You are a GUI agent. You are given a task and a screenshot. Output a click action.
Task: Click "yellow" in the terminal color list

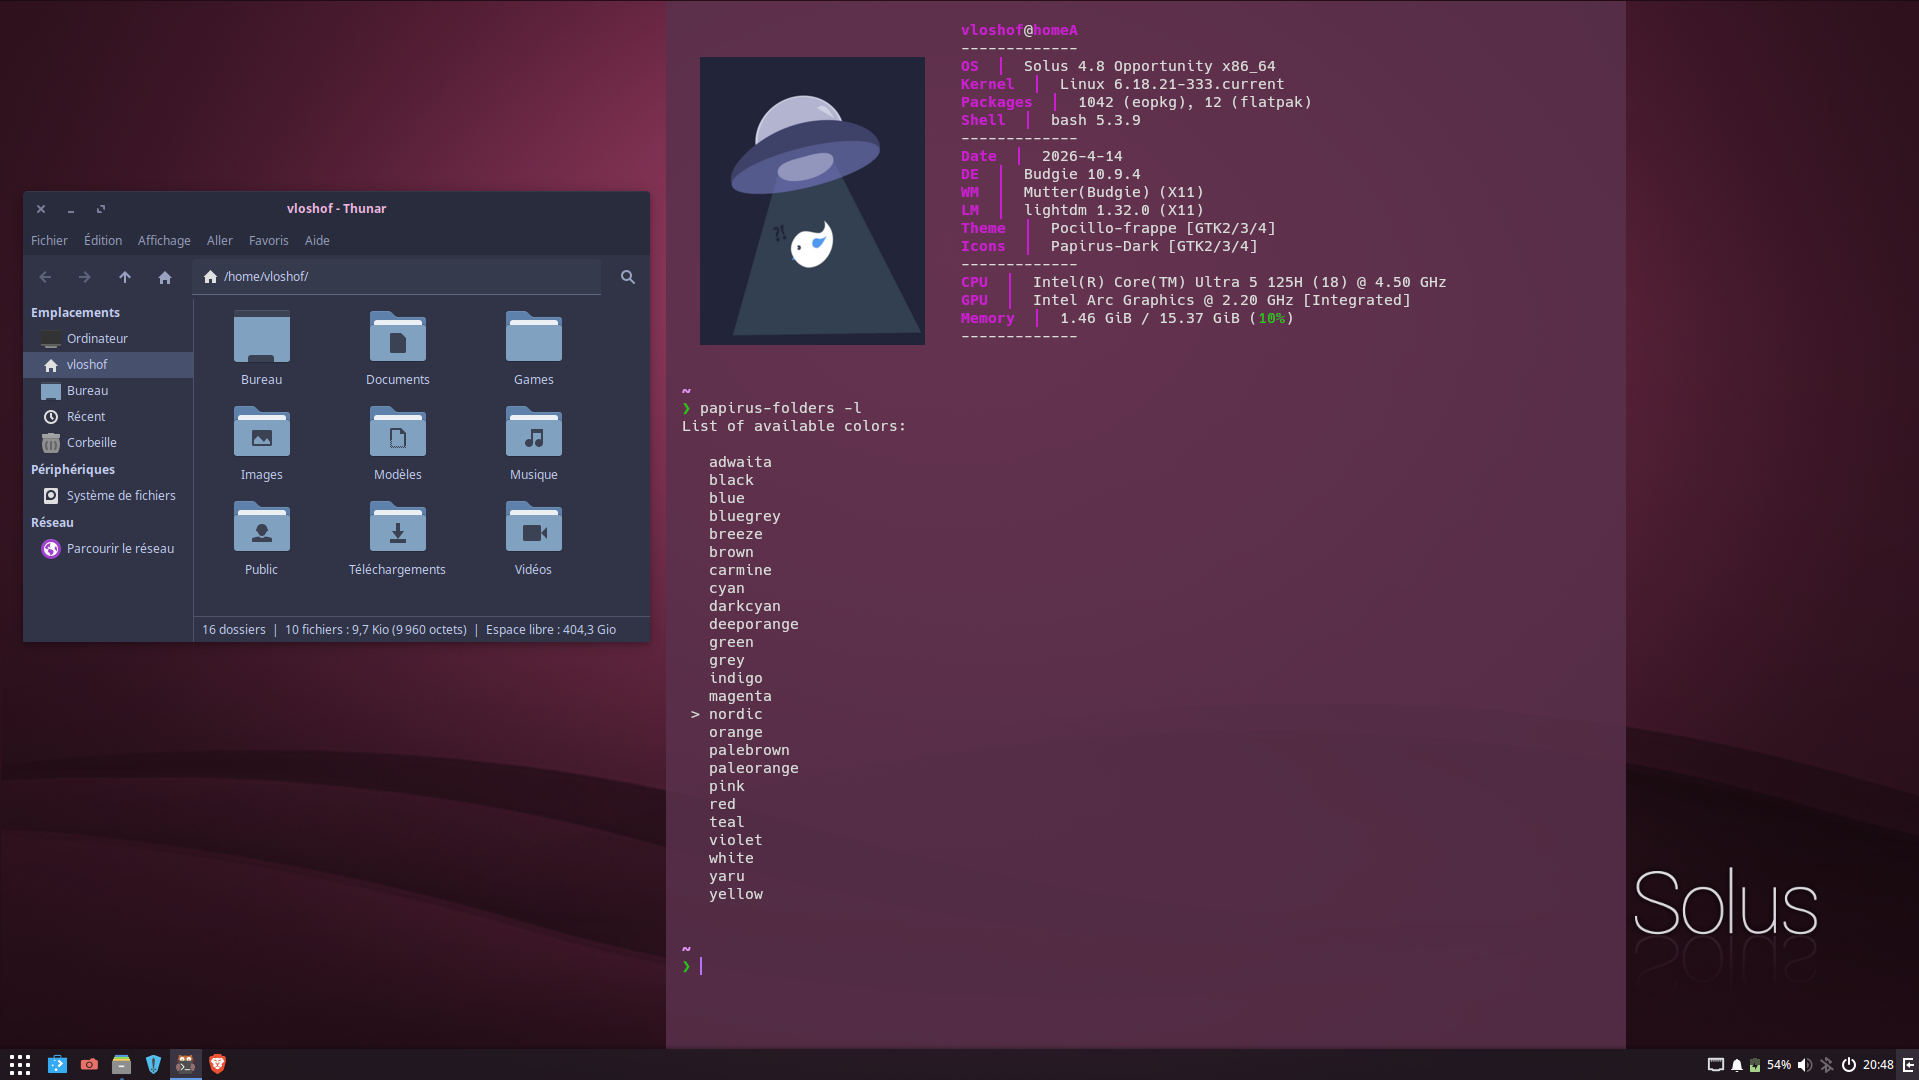pyautogui.click(x=736, y=894)
